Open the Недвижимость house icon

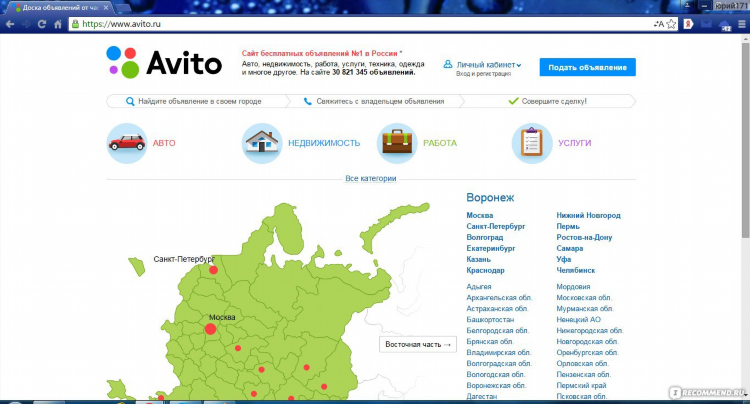(262, 143)
